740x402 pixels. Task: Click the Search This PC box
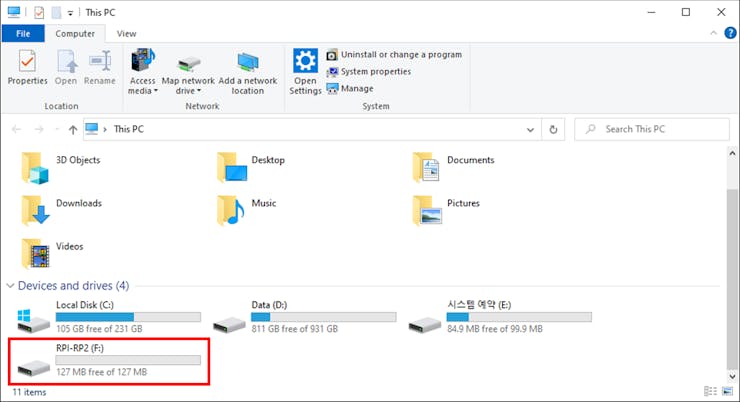click(652, 129)
